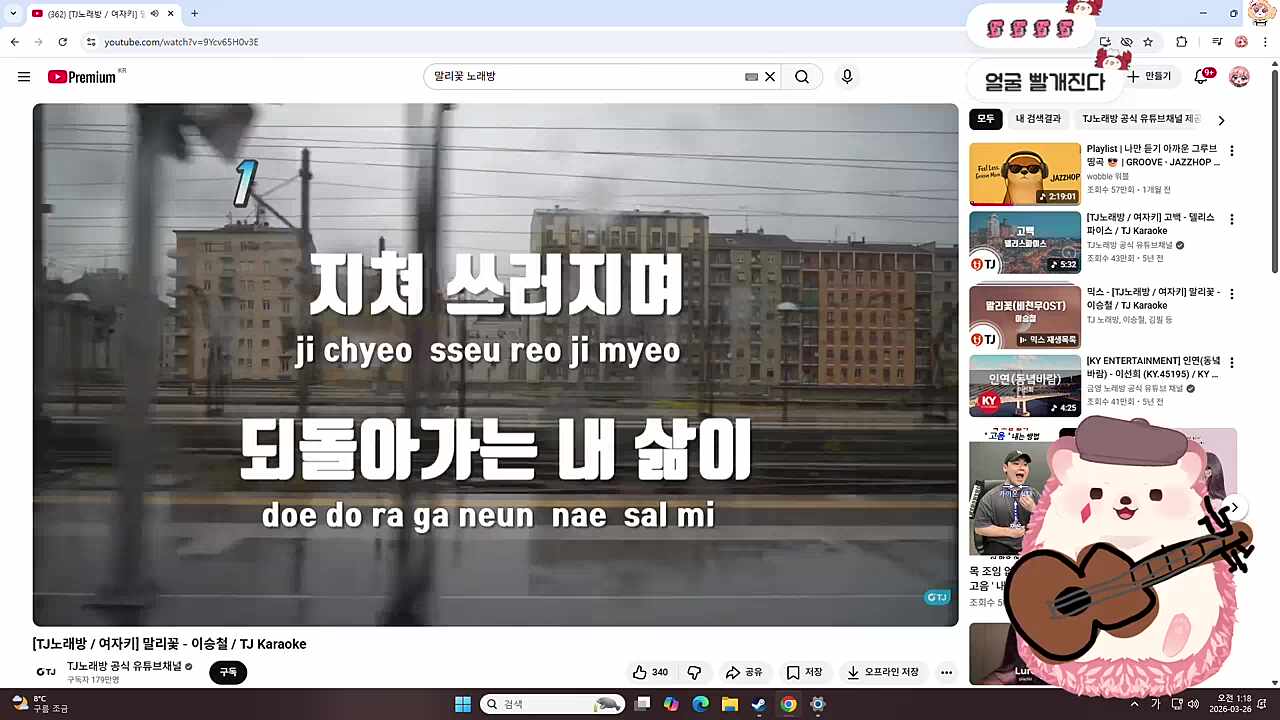Viewport: 1280px width, 720px height.
Task: Click the karaoke video player
Action: [x=496, y=365]
